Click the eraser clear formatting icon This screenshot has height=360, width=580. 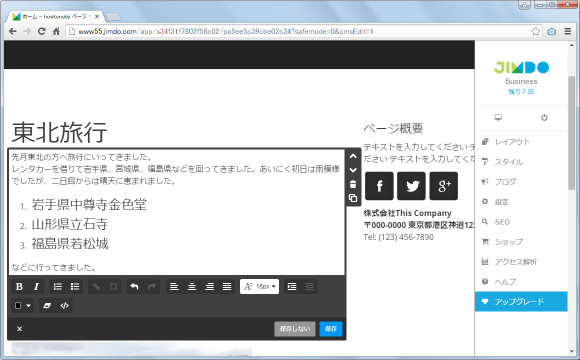(x=47, y=306)
